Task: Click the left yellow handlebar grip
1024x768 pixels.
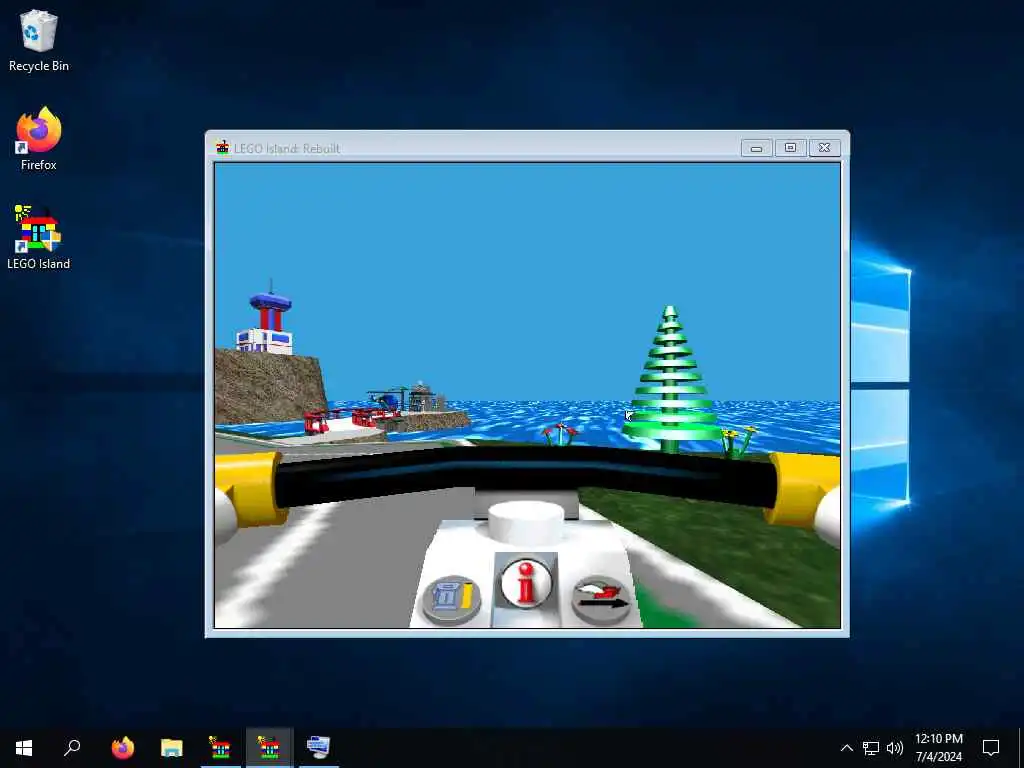Action: click(x=251, y=490)
